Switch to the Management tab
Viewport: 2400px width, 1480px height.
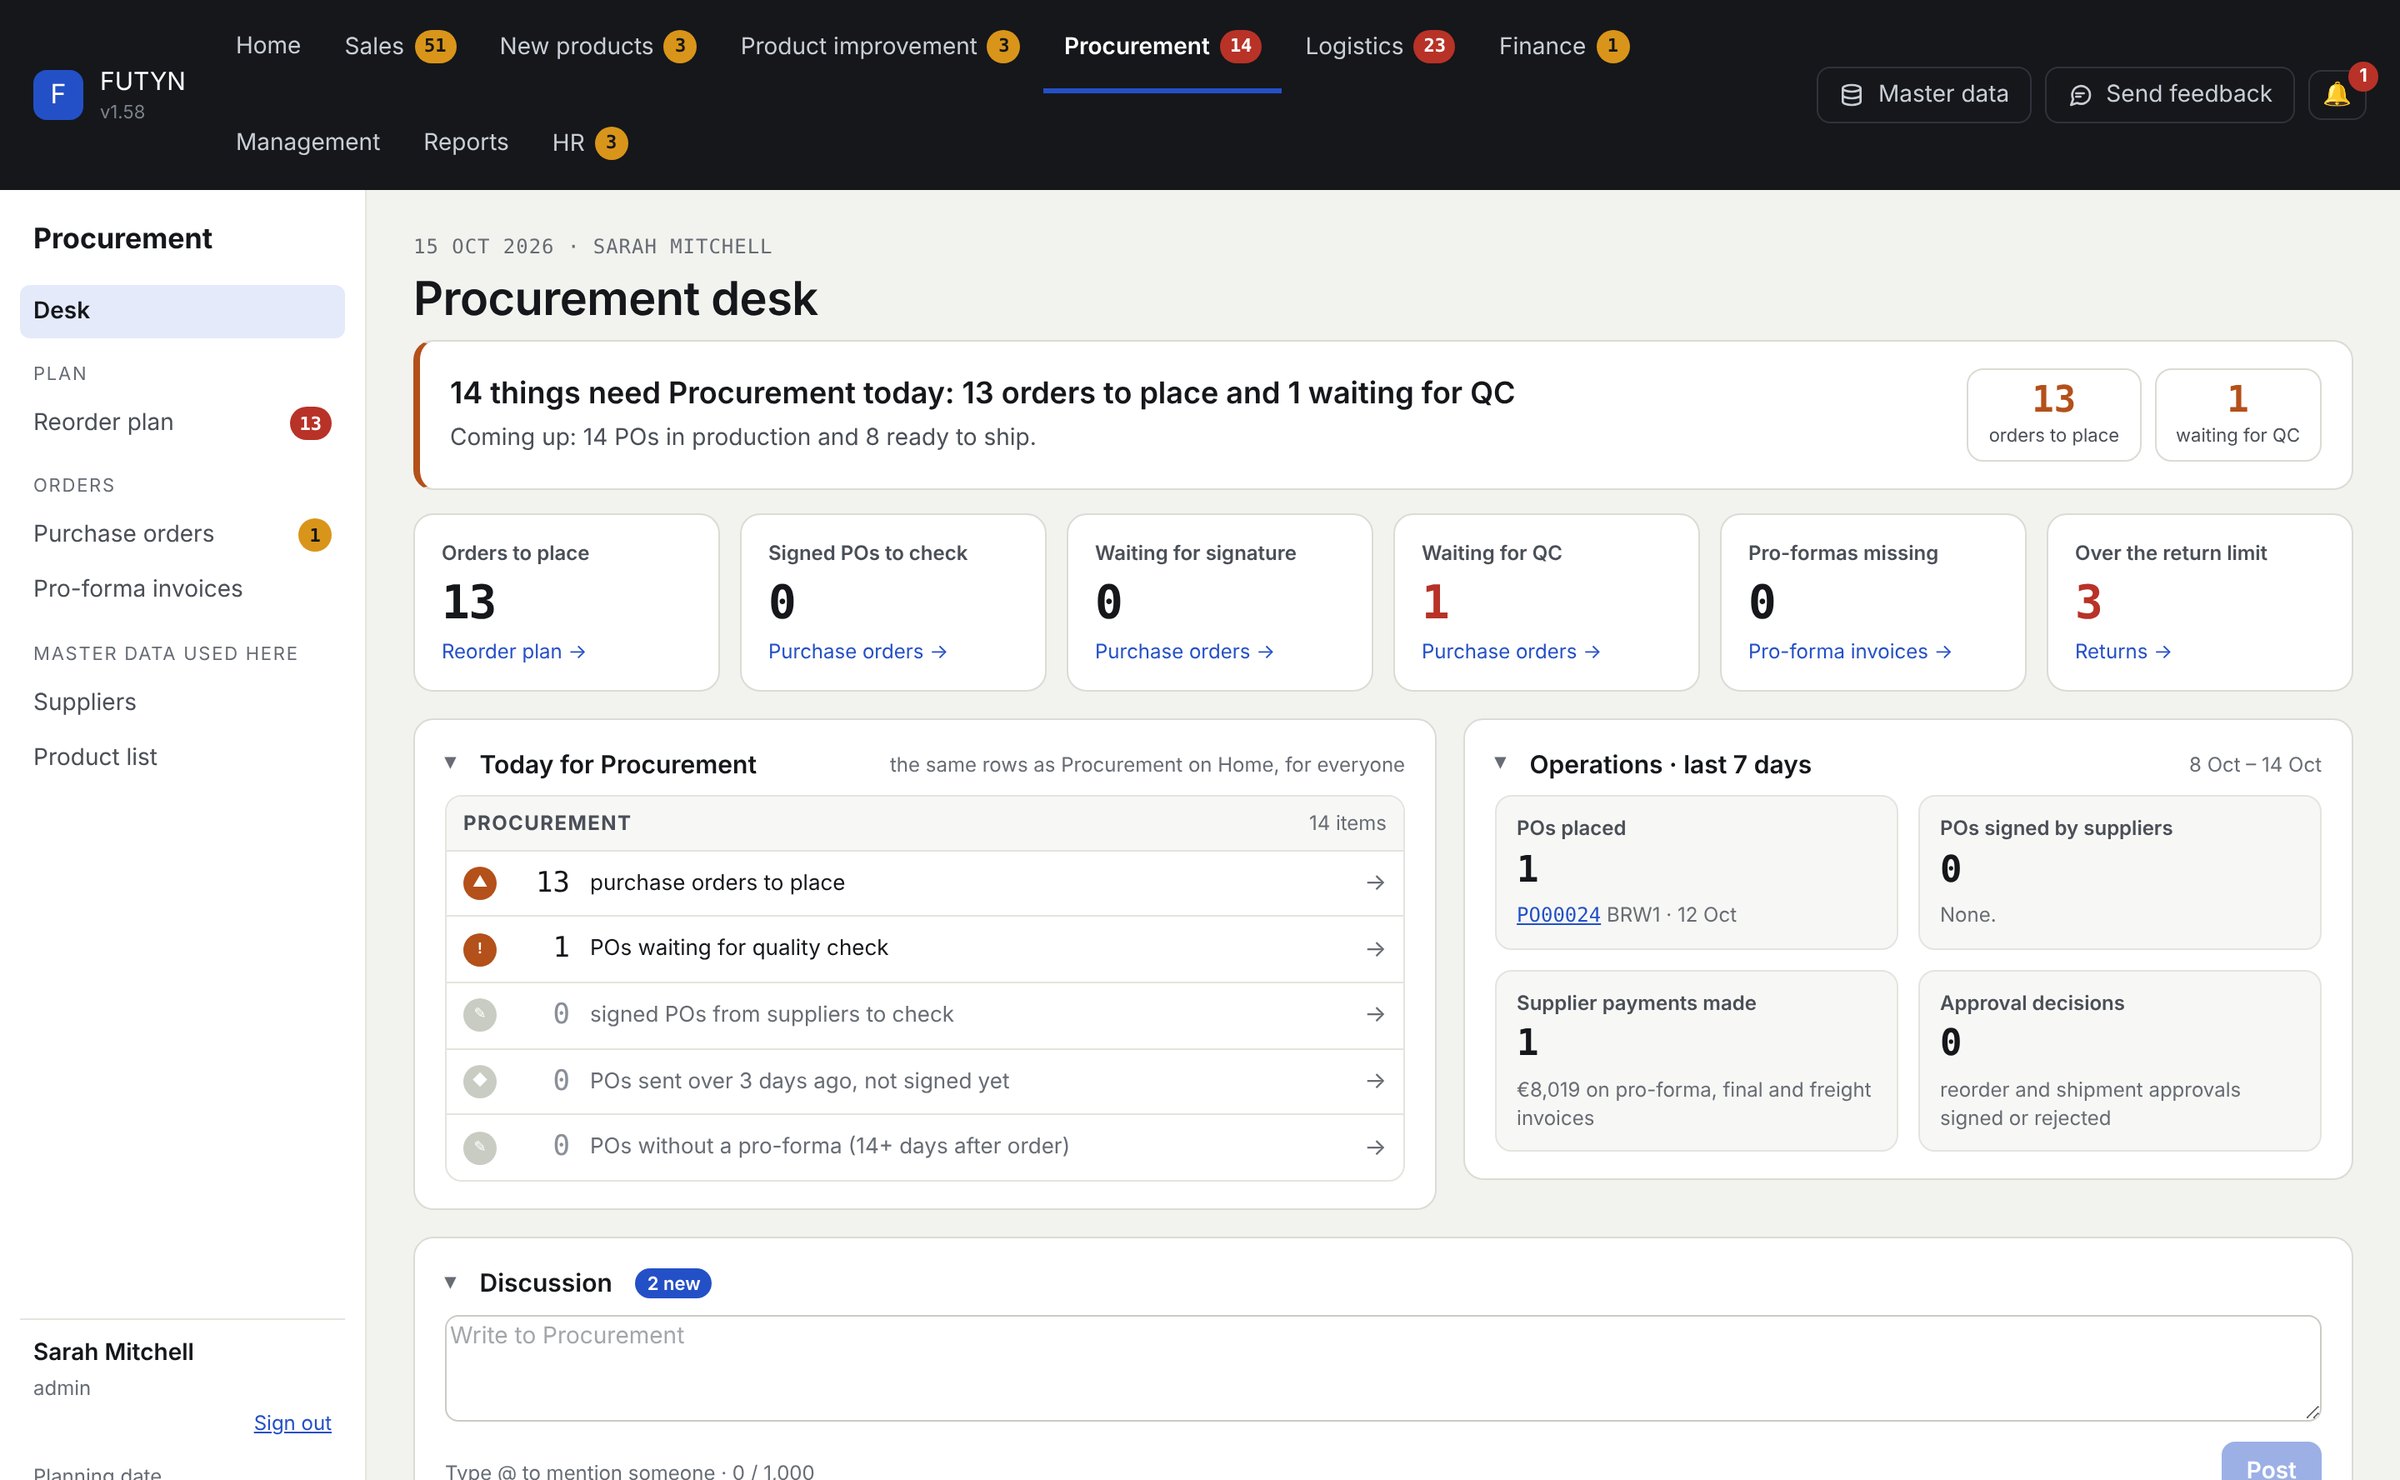point(308,142)
